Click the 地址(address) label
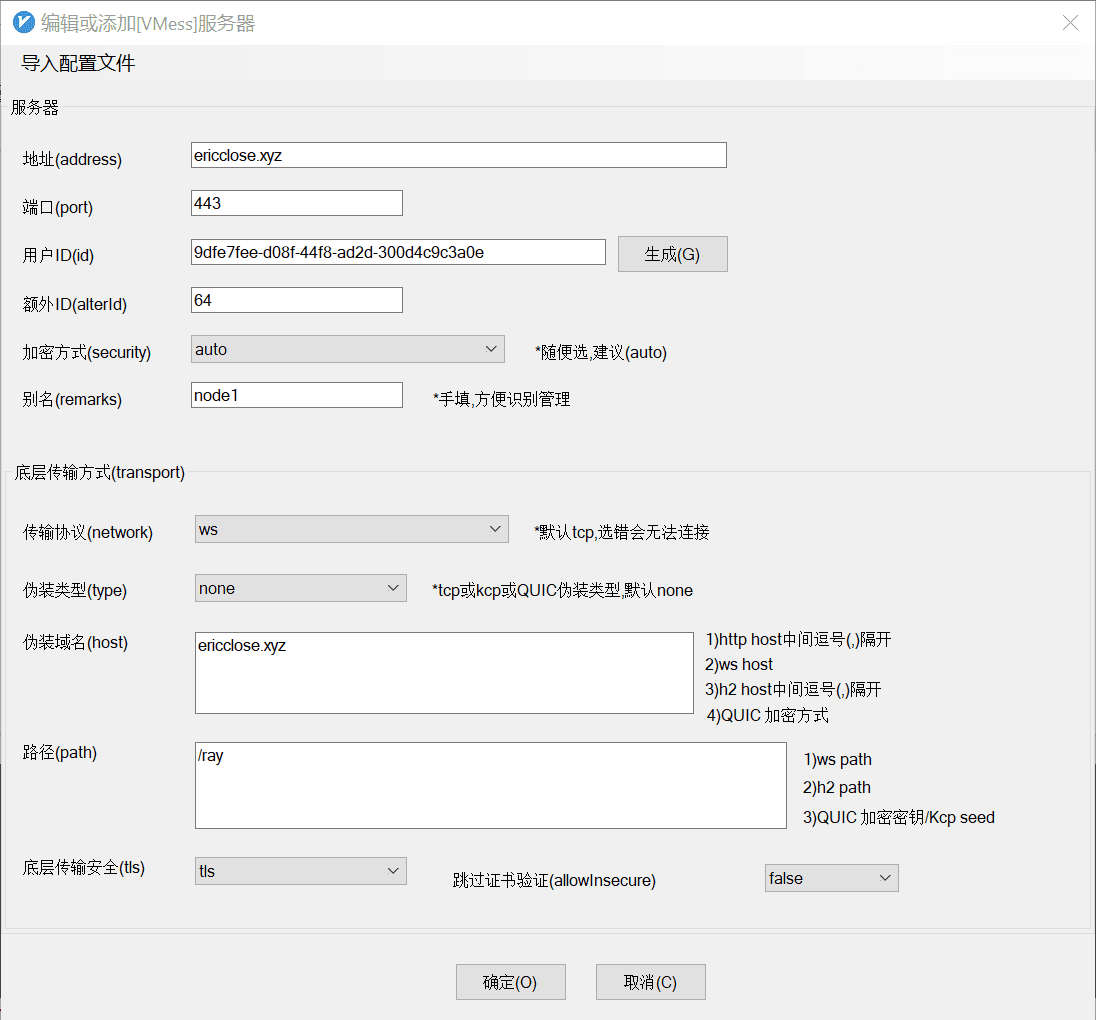The image size is (1096, 1020). [72, 159]
